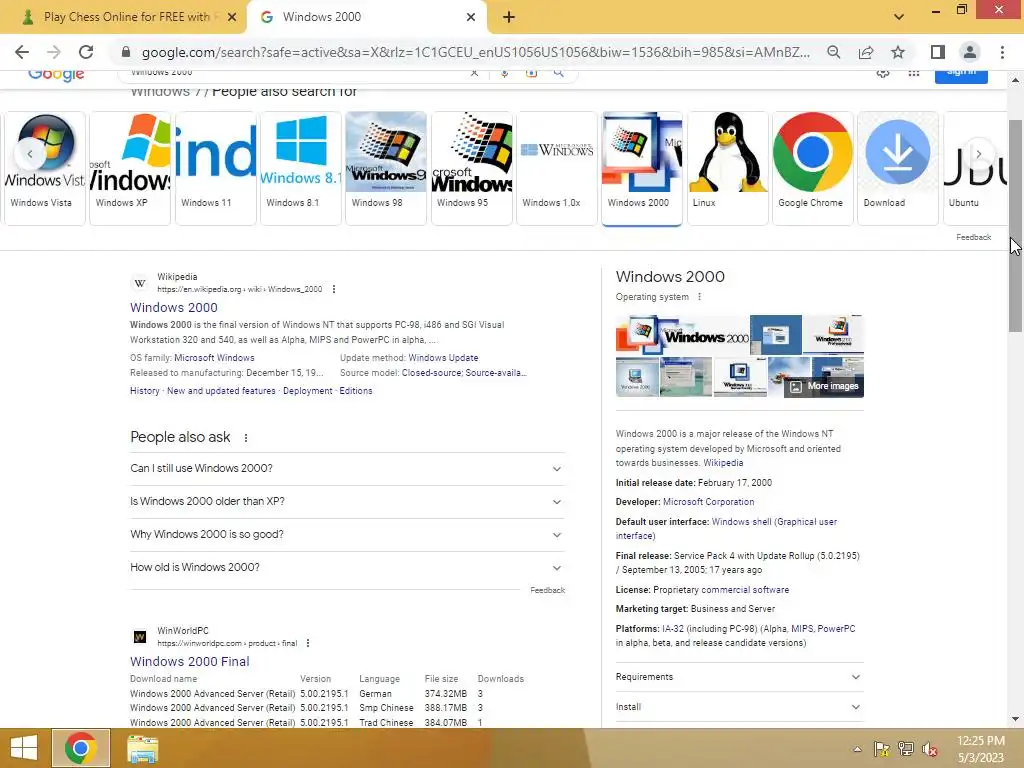Go back to the previous page
The width and height of the screenshot is (1024, 768).
pyautogui.click(x=22, y=52)
